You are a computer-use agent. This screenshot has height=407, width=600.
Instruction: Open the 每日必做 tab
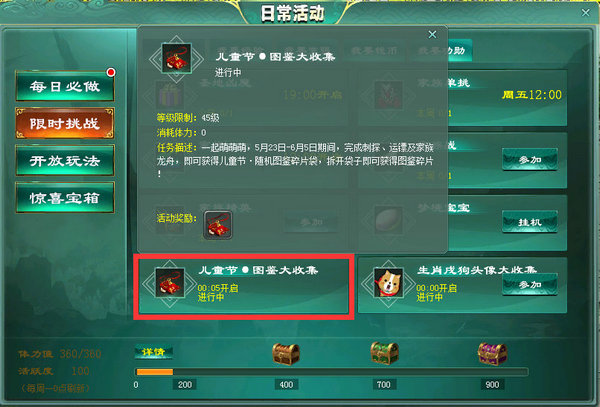(x=65, y=86)
